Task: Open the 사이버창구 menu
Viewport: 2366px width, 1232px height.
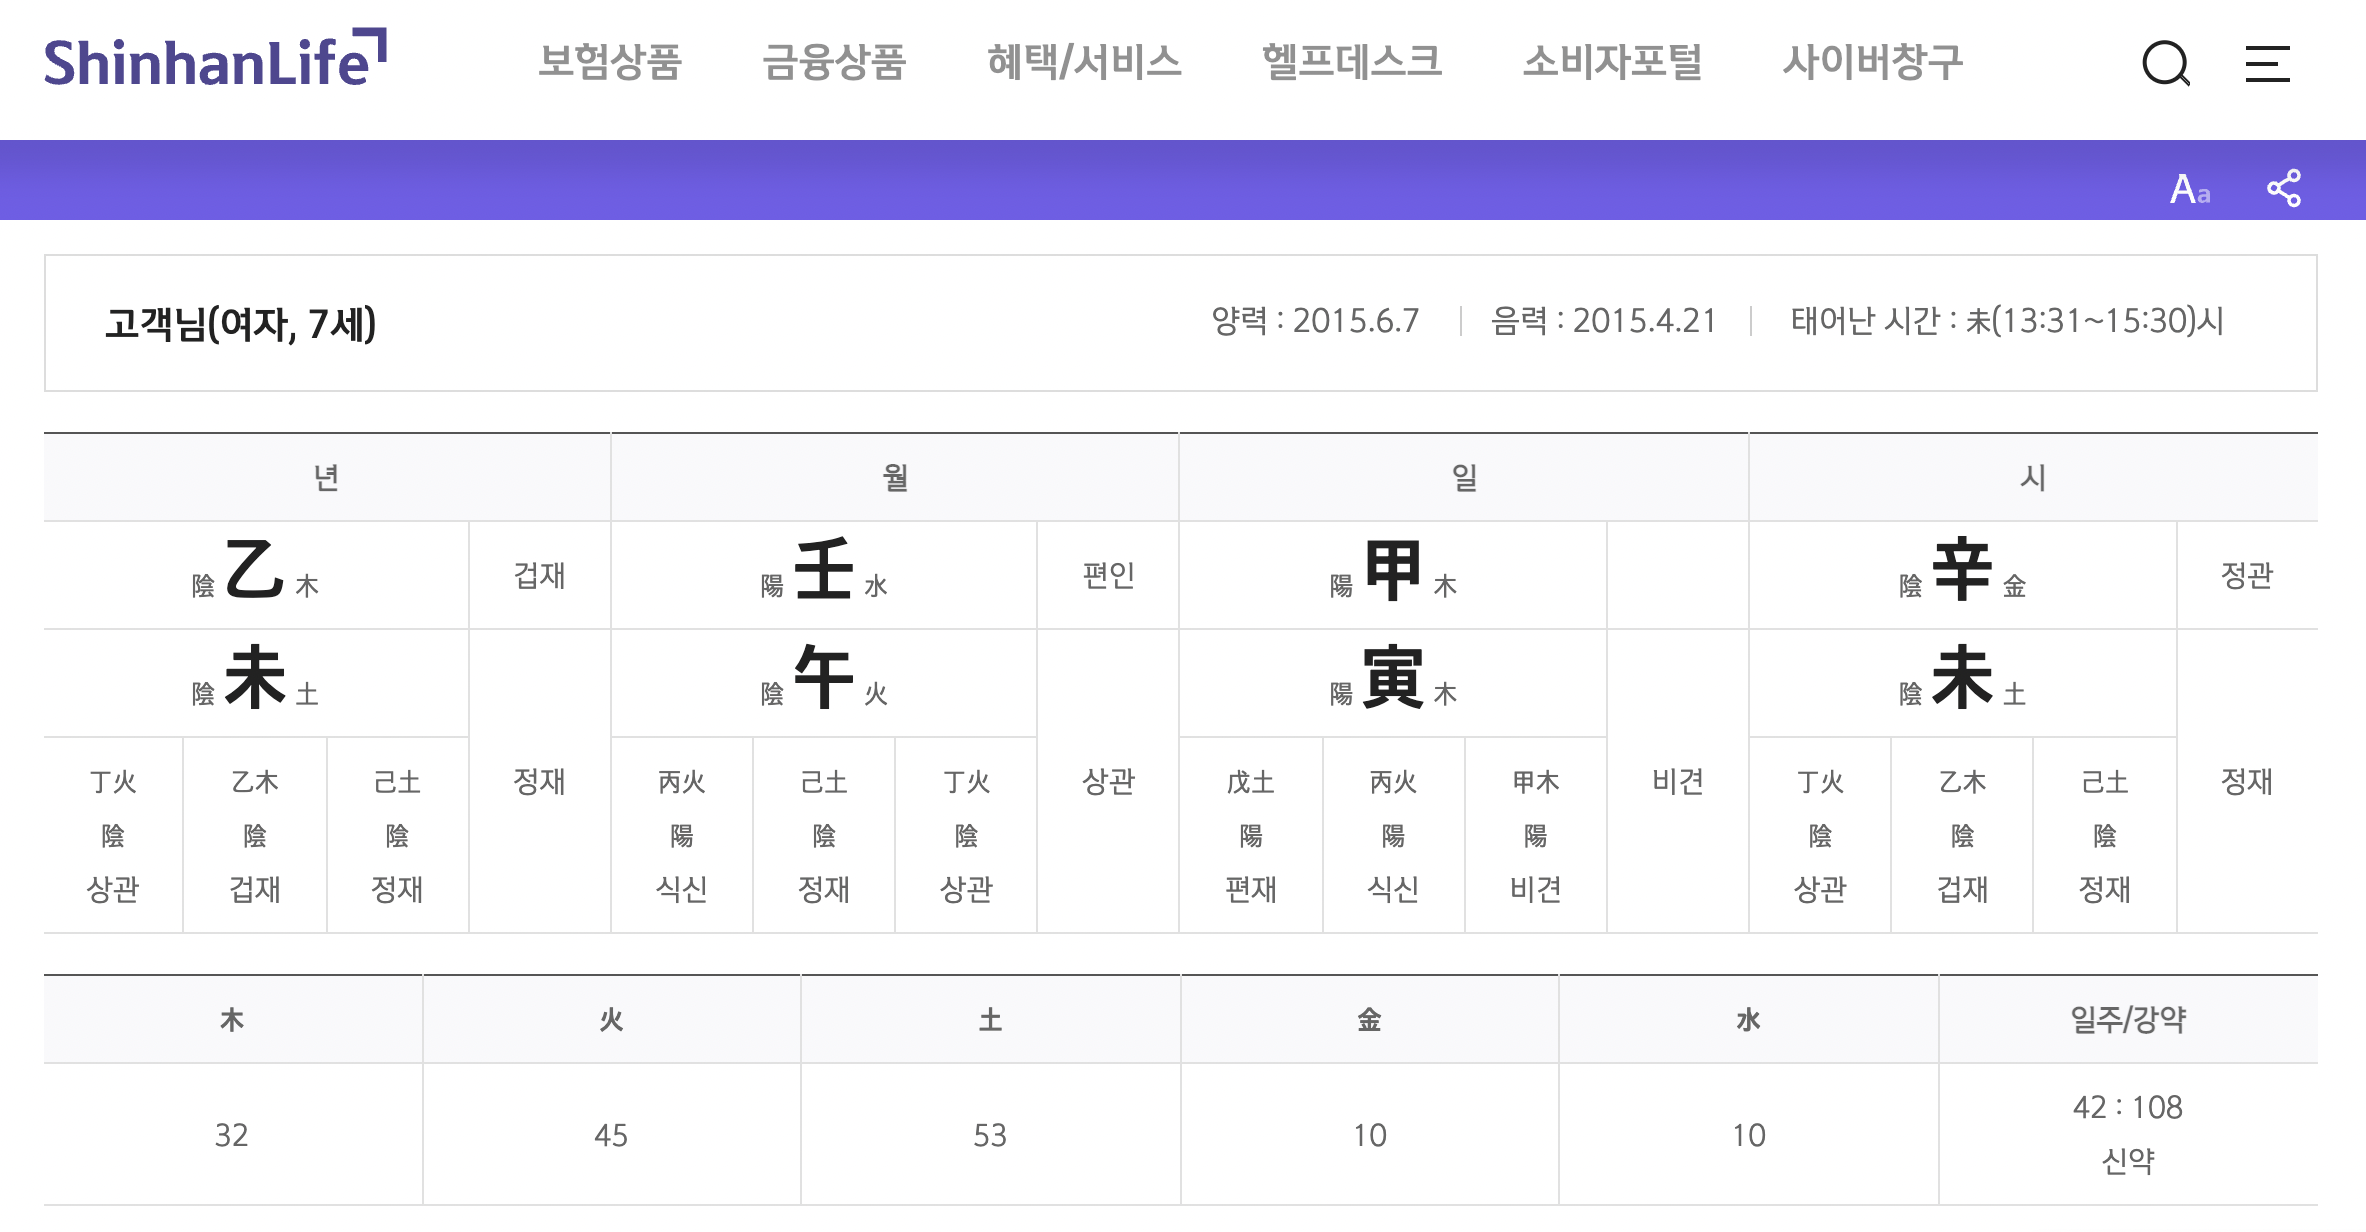Action: pyautogui.click(x=1872, y=62)
